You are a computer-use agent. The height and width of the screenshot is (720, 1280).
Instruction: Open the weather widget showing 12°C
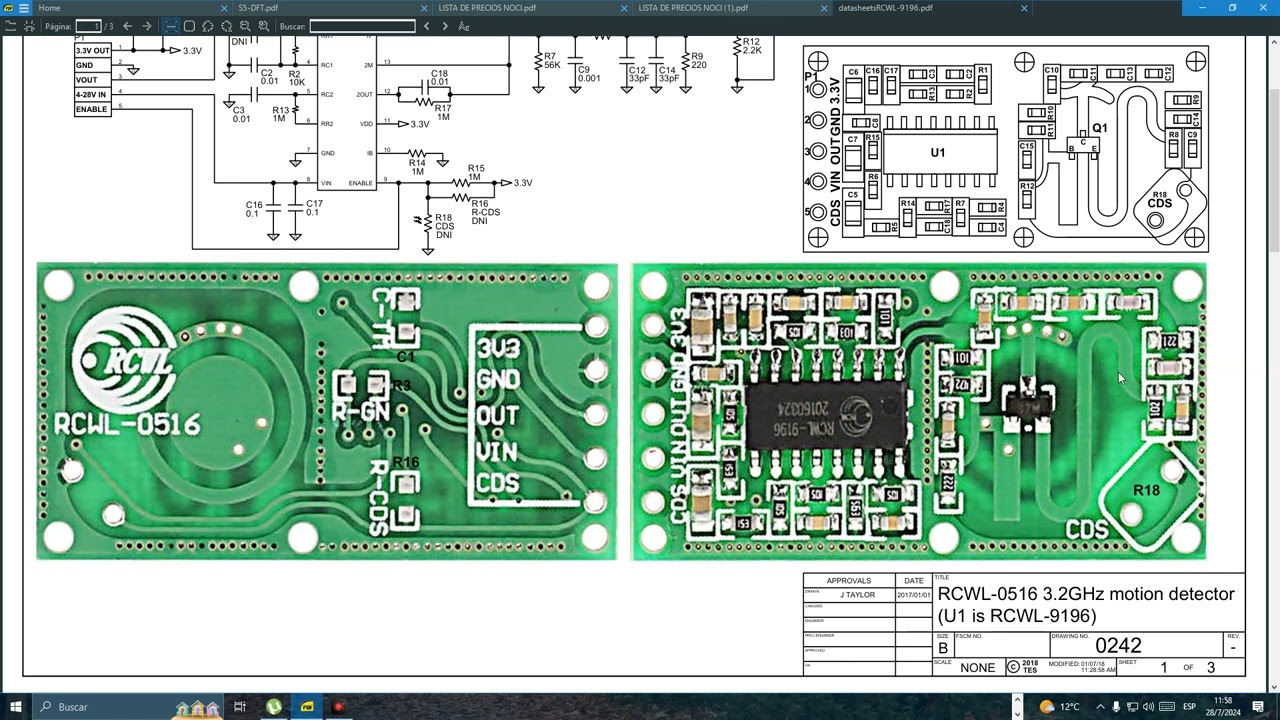point(1060,707)
